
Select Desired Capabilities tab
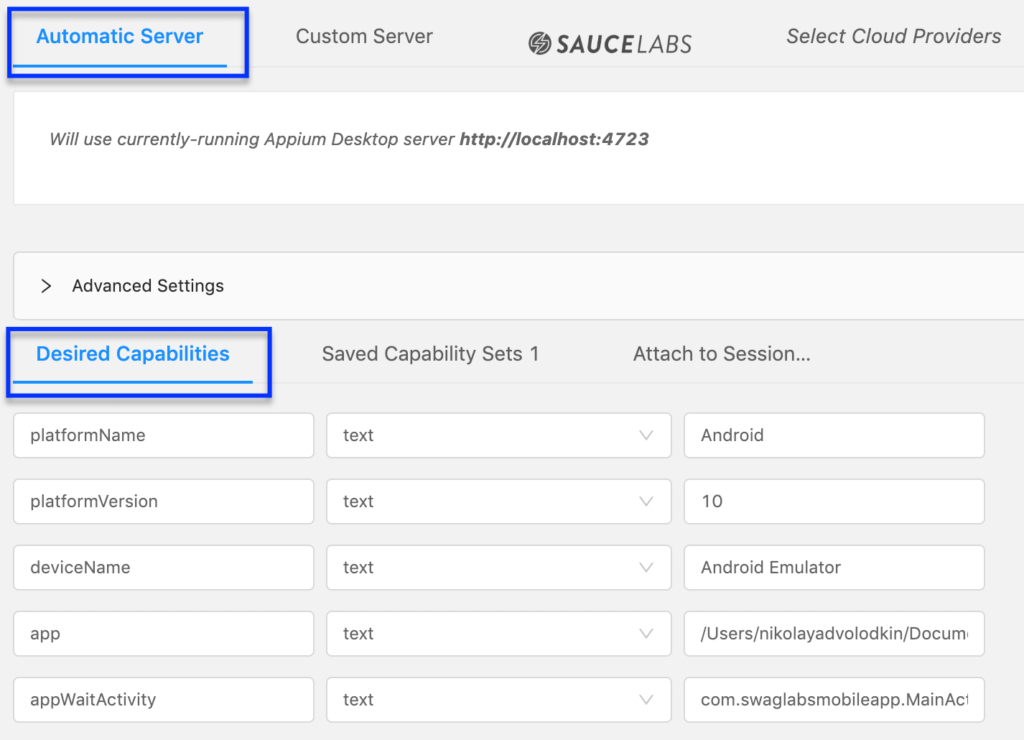tap(133, 354)
